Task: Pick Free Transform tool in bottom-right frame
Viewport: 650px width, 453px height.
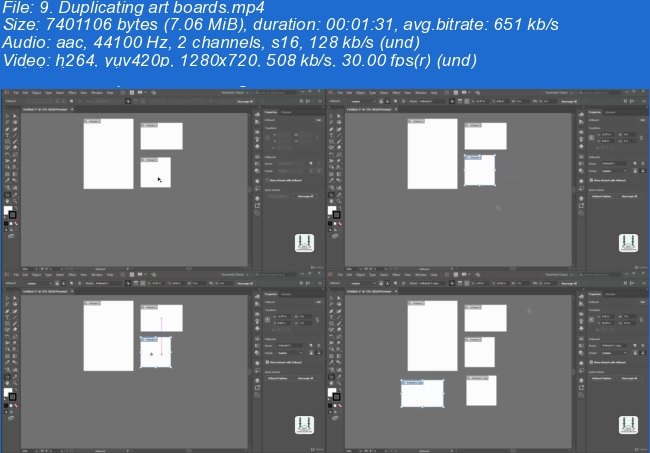Action: 339,343
